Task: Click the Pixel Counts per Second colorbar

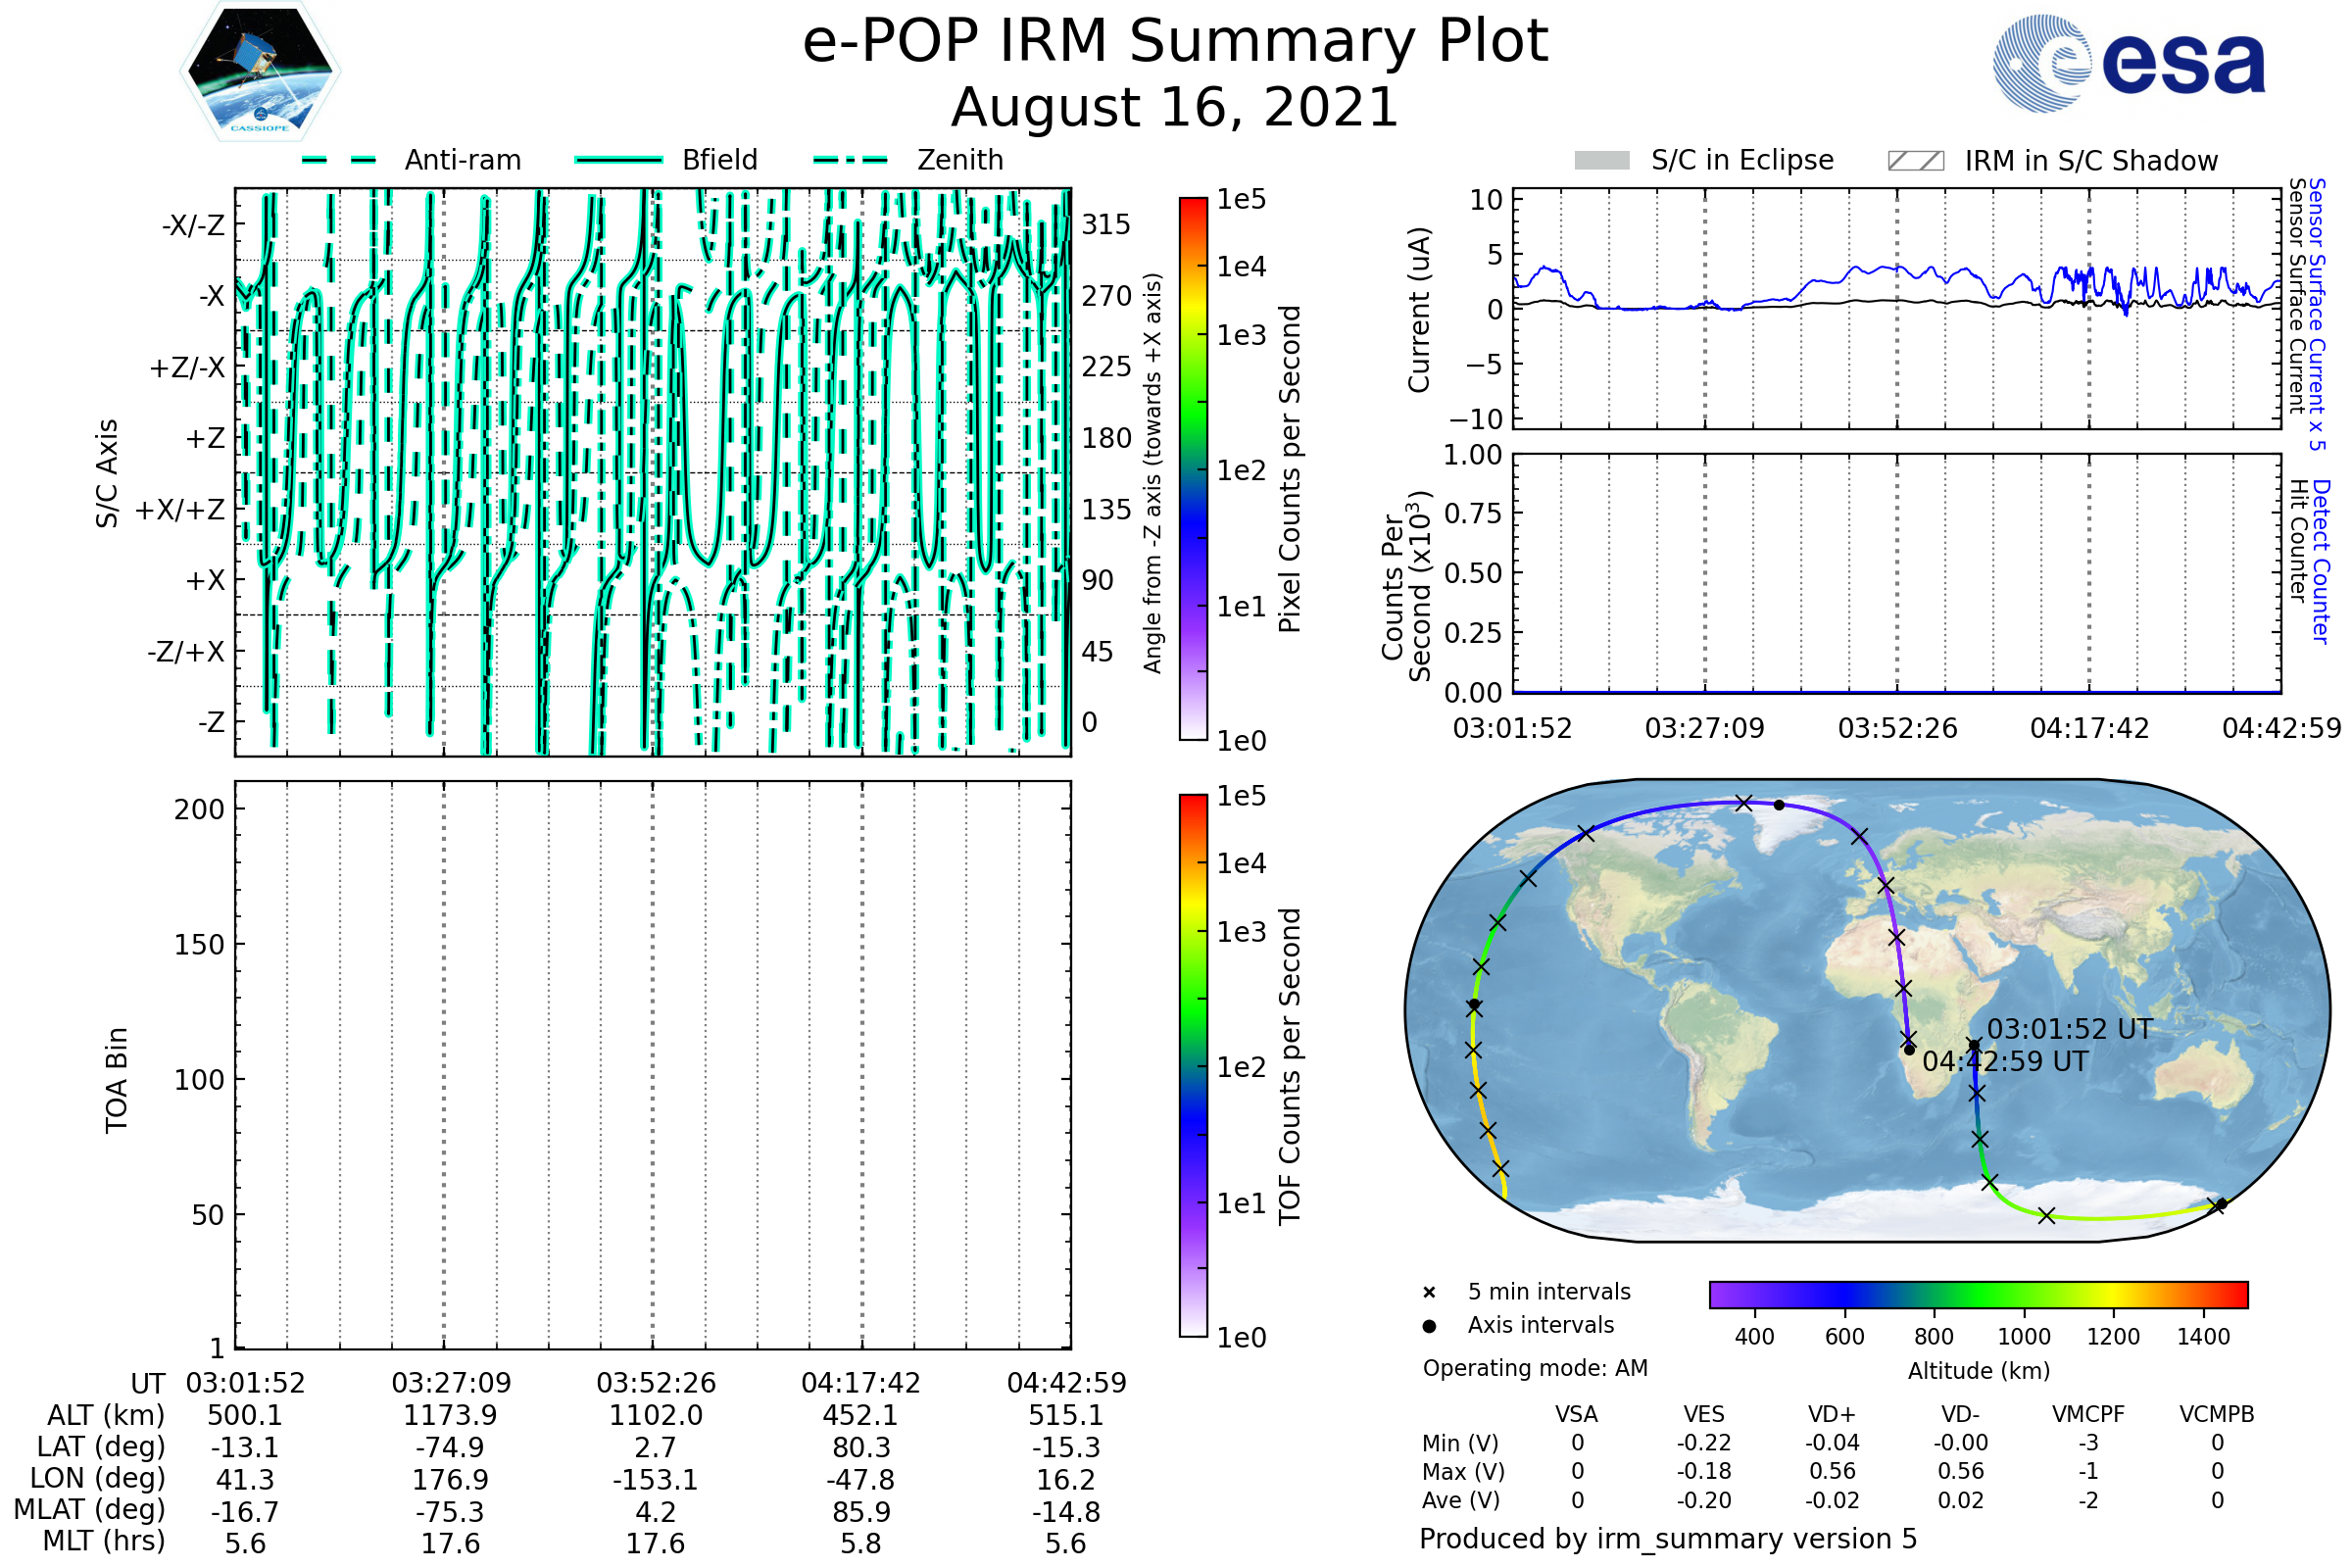Action: [1193, 469]
